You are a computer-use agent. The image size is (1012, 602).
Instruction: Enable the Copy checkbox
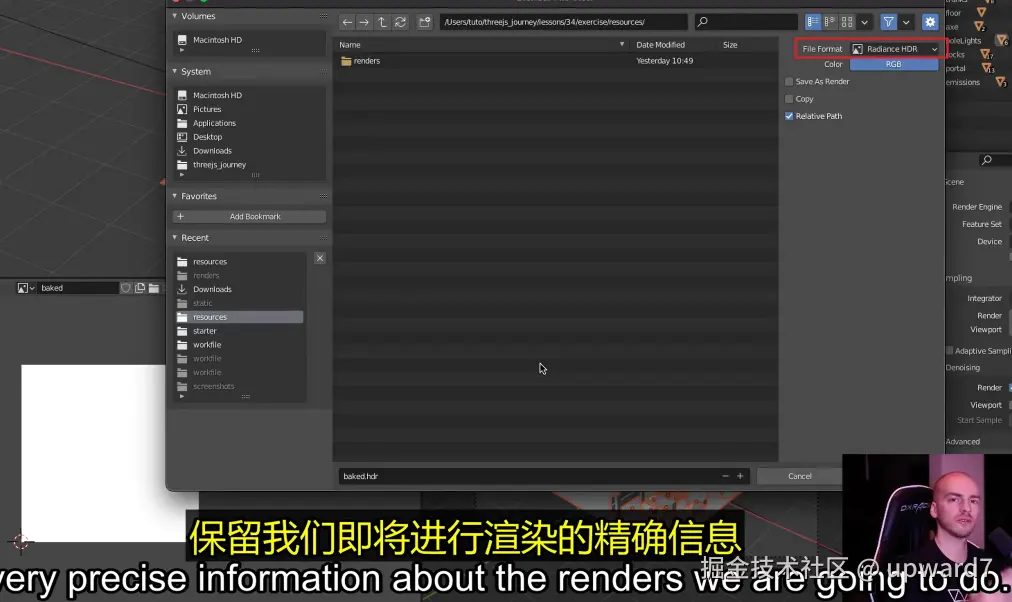[789, 99]
